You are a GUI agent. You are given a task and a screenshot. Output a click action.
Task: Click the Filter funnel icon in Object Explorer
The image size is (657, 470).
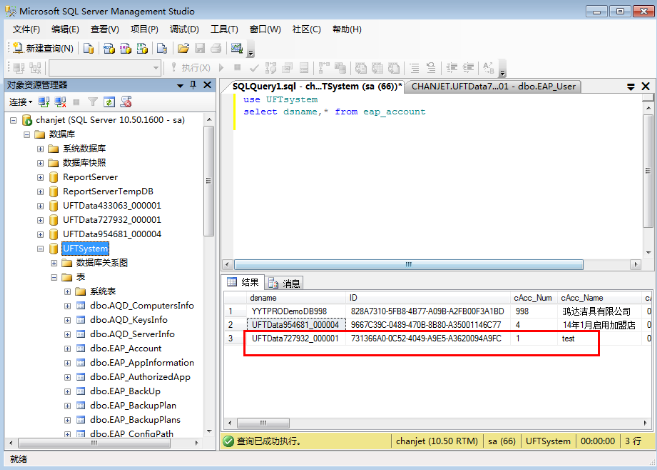point(93,102)
